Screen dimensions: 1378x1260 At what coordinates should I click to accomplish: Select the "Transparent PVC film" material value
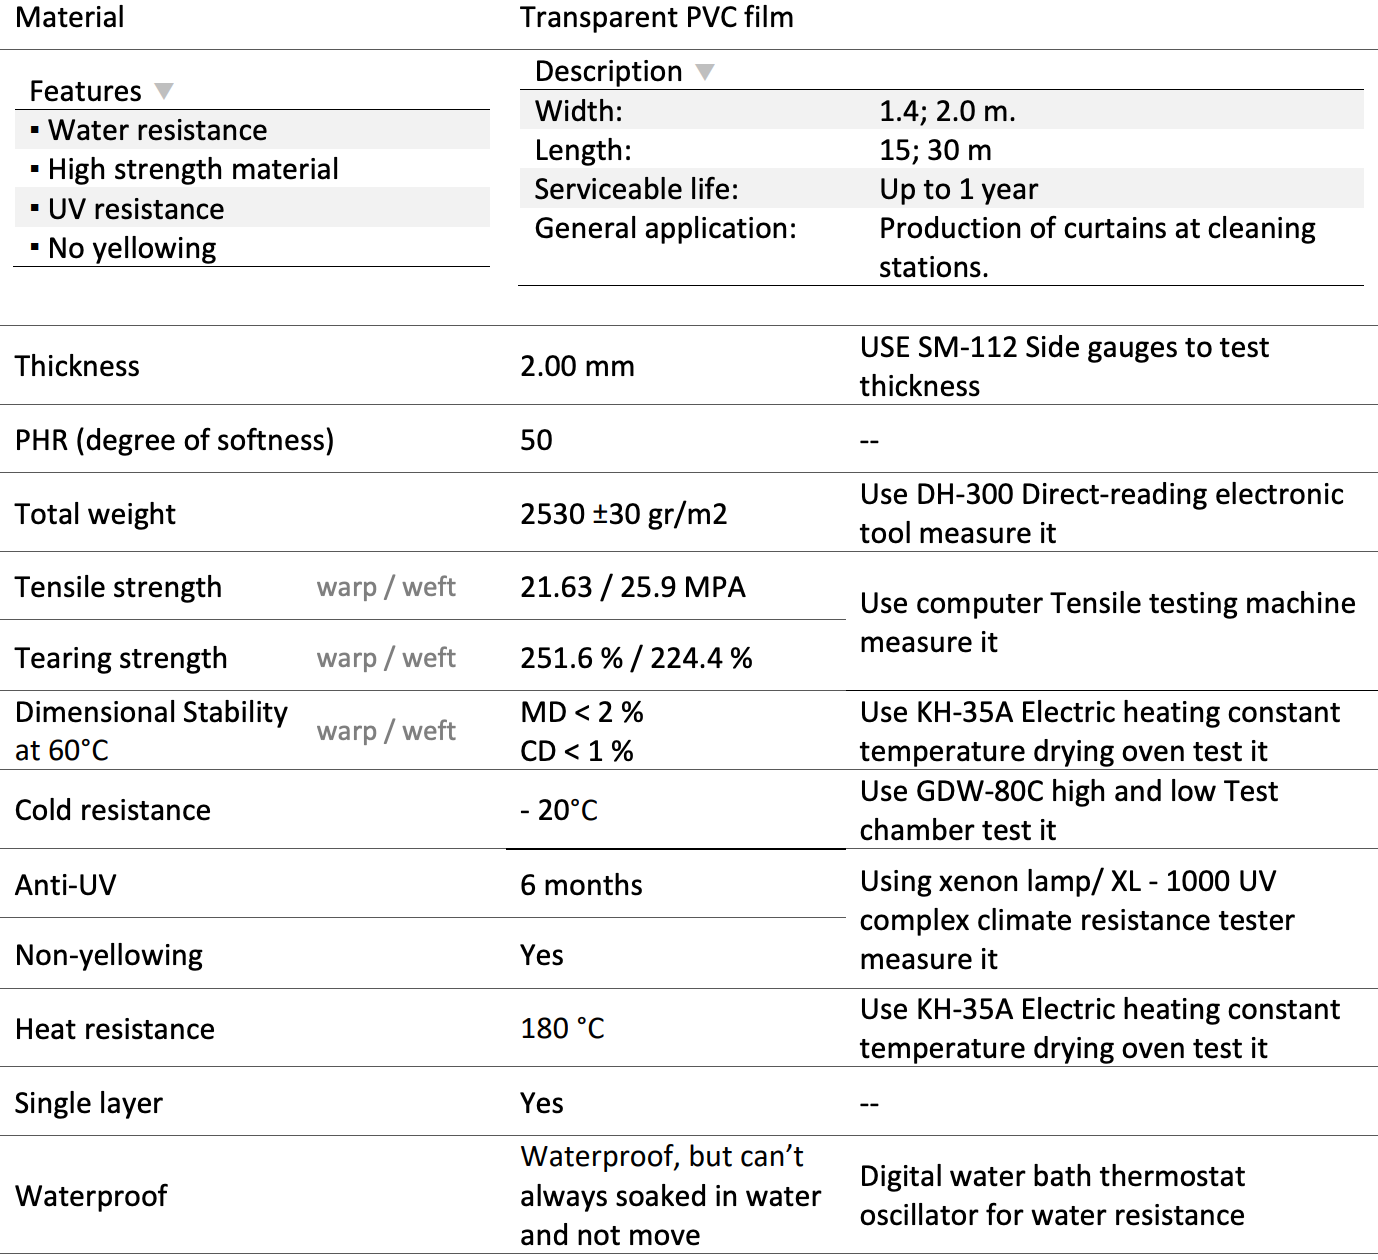[x=656, y=18]
